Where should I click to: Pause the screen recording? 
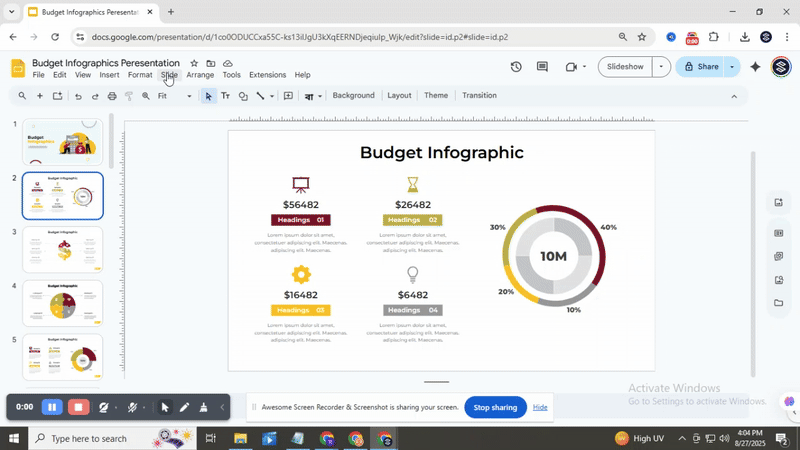coord(51,407)
